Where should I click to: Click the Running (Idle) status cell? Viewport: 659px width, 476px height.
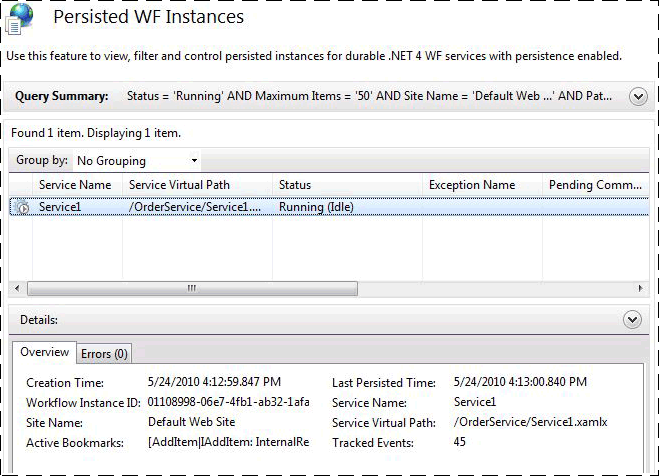(316, 207)
